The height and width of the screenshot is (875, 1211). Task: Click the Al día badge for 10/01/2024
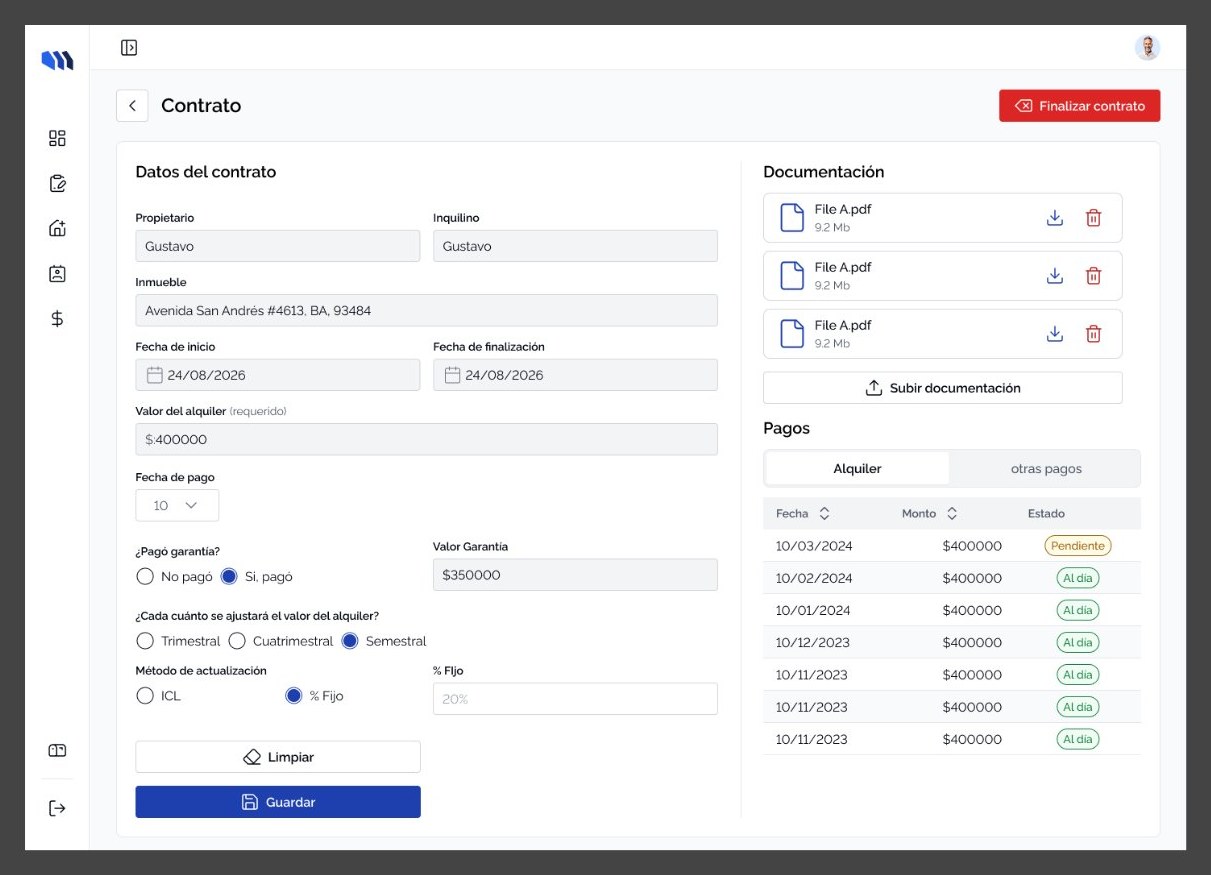(x=1078, y=610)
